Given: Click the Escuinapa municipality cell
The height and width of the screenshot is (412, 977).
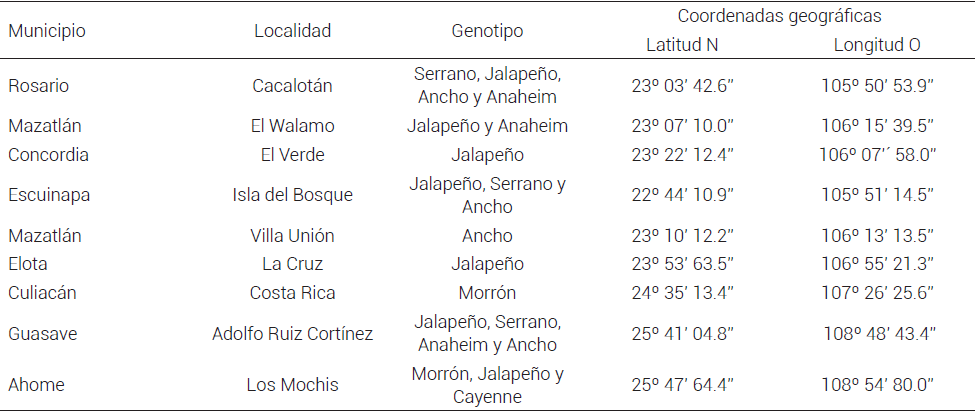Looking at the screenshot, I should [x=49, y=195].
